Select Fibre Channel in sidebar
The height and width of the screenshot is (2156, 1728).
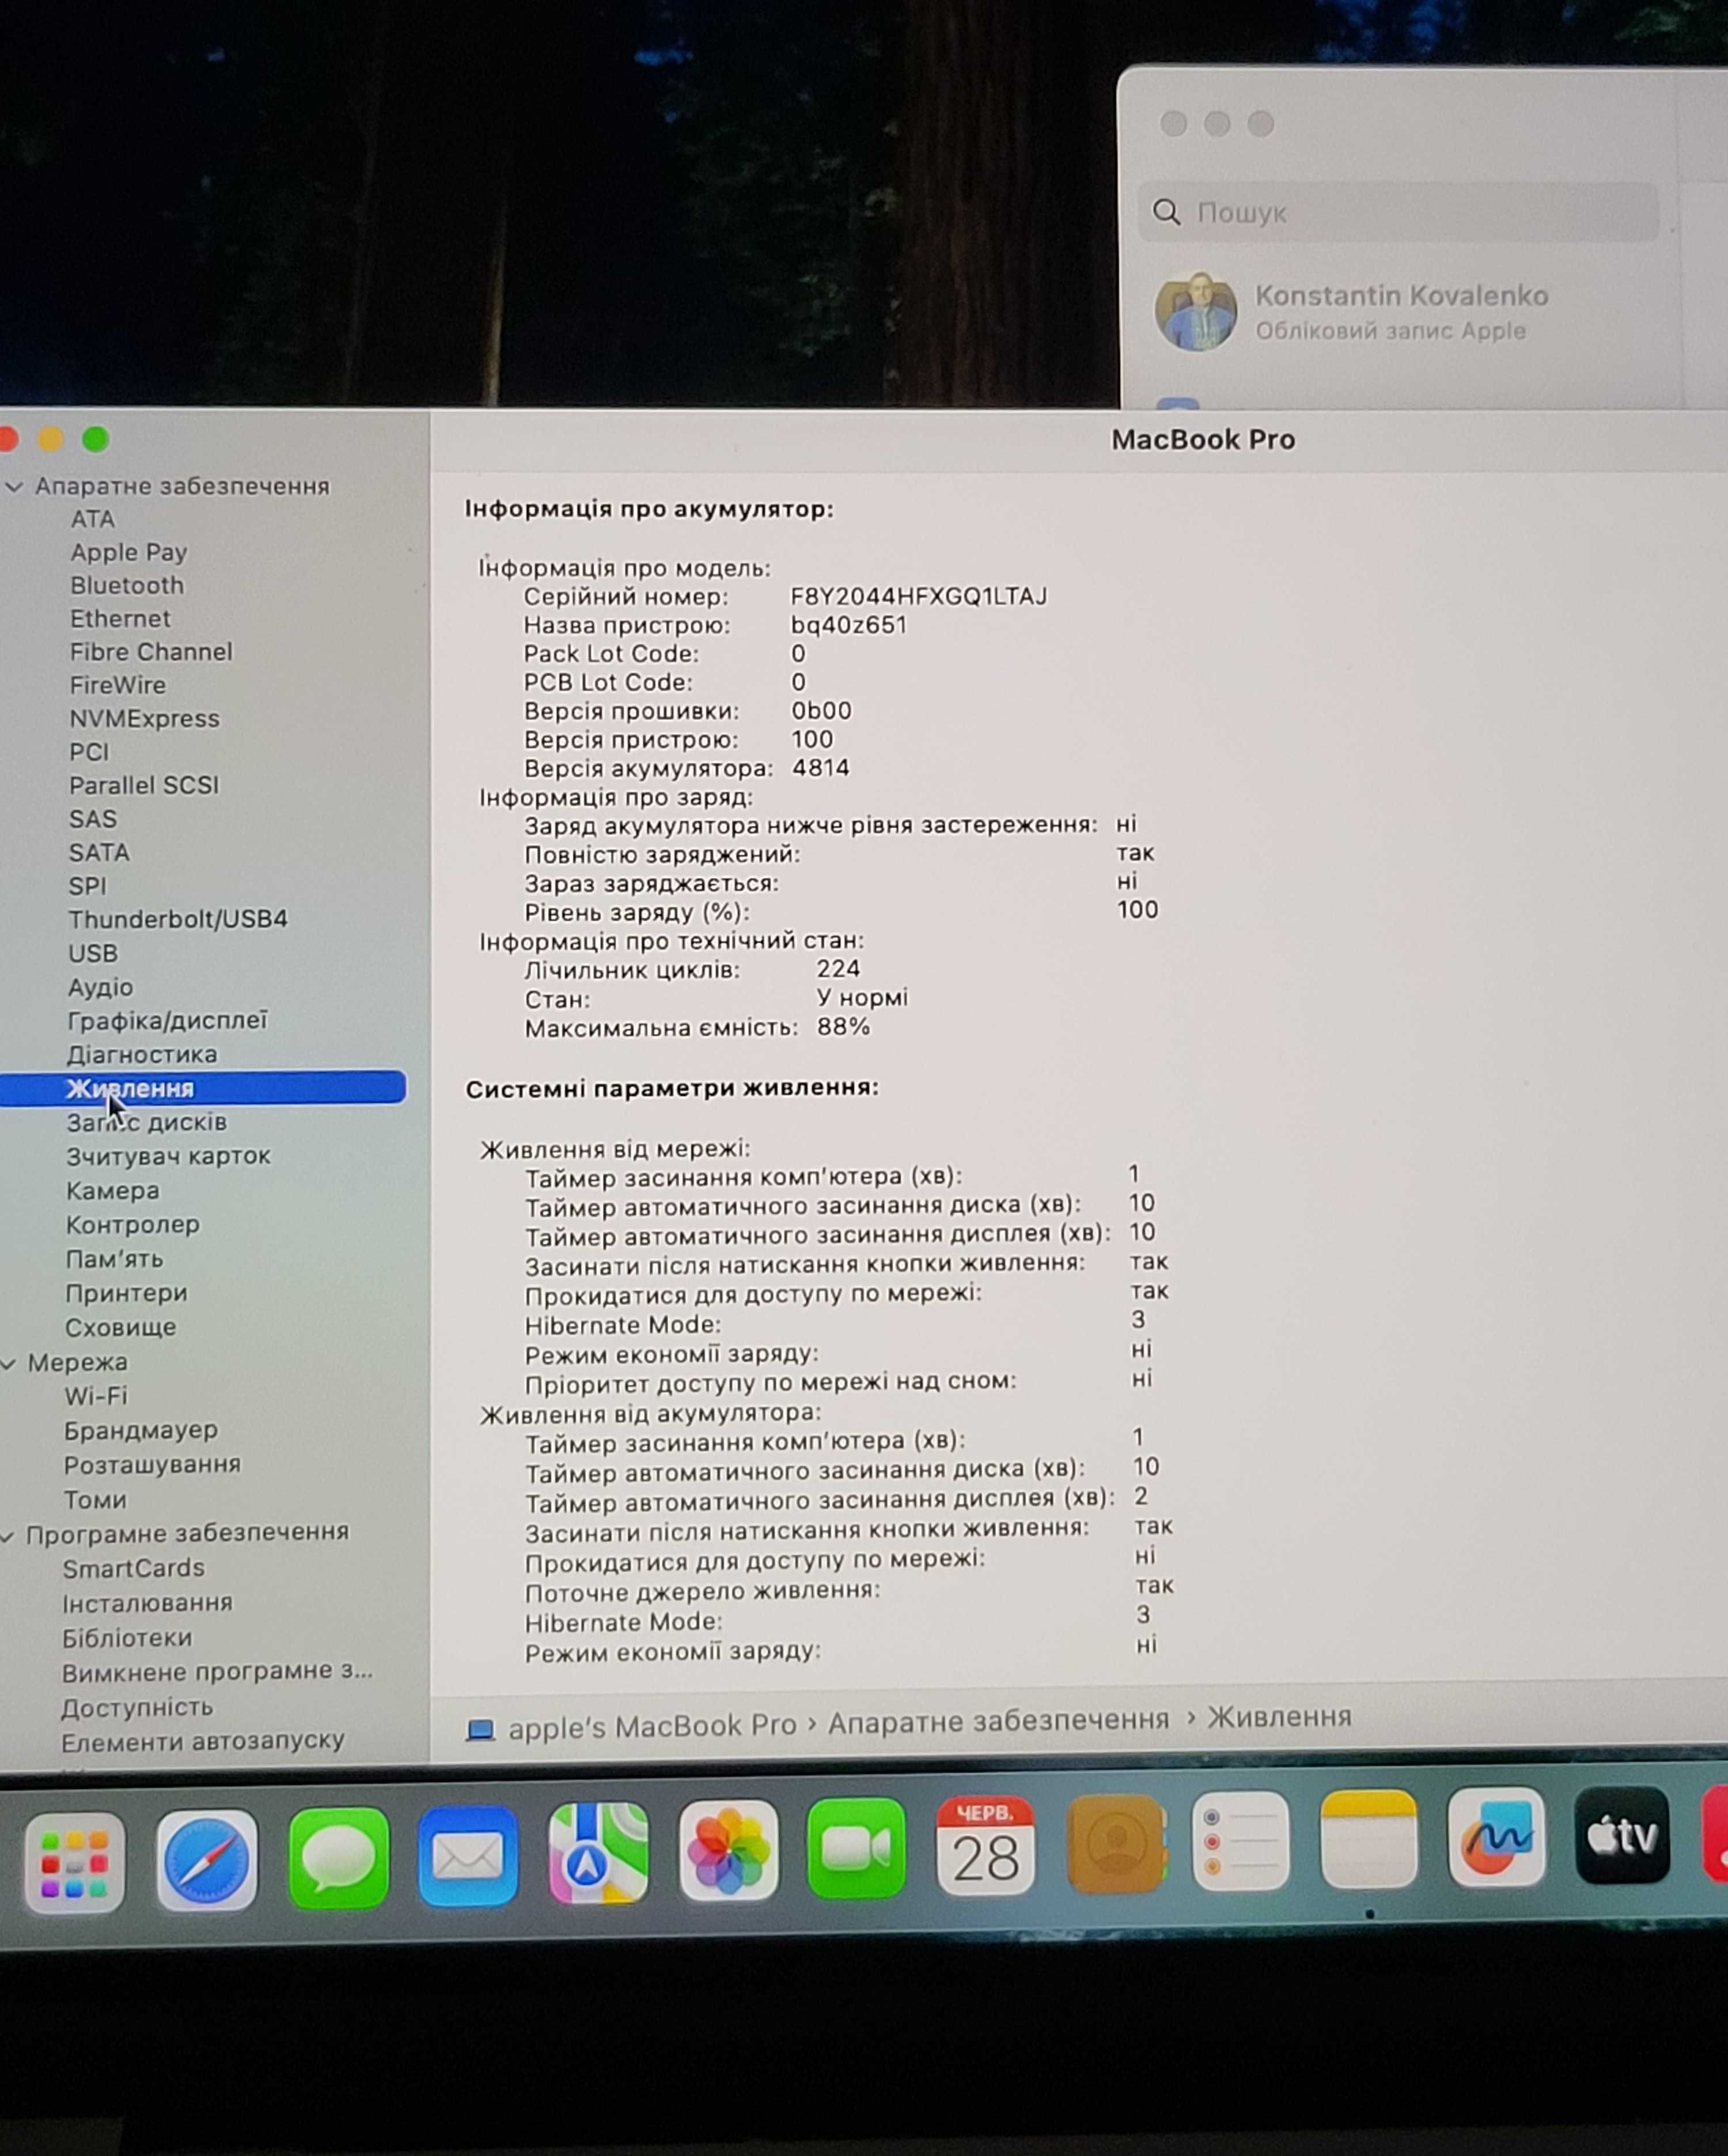click(x=150, y=652)
